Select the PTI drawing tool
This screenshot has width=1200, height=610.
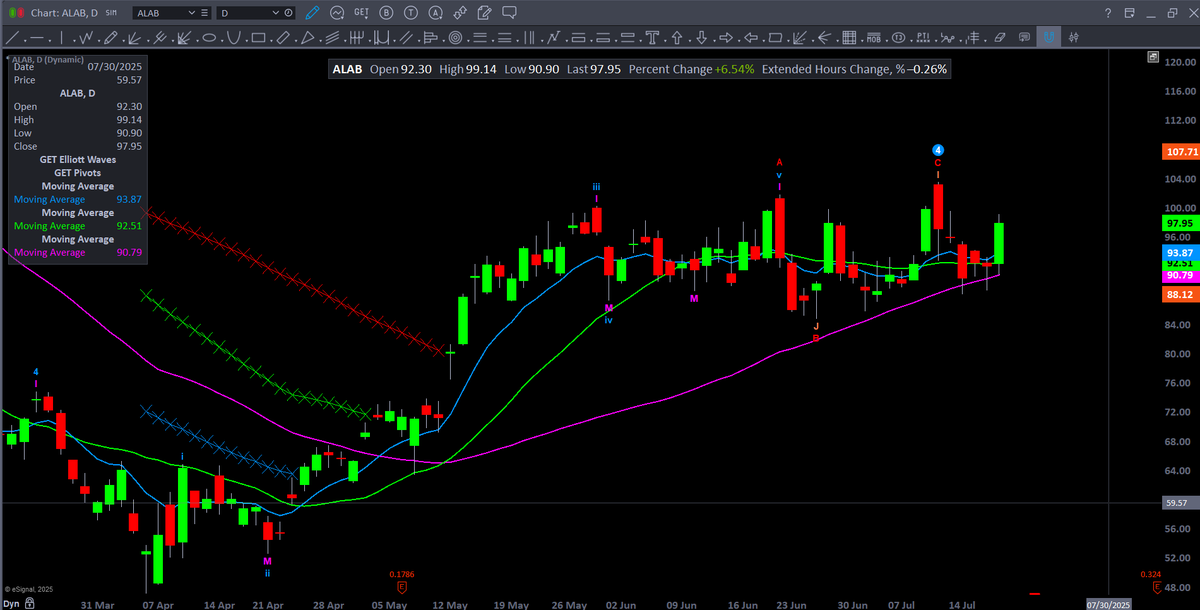[x=923, y=37]
